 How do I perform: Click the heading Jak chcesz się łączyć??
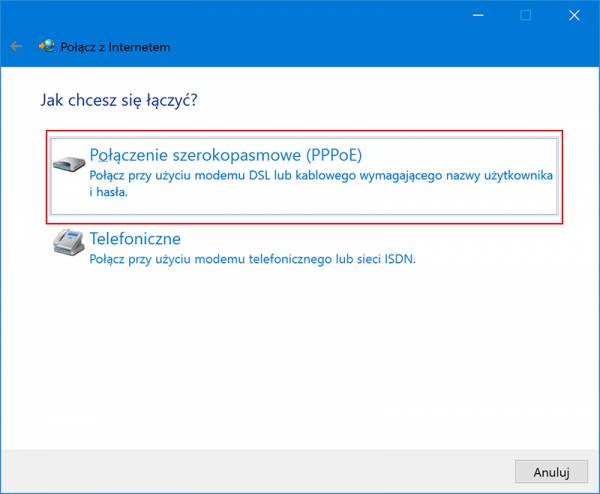119,100
